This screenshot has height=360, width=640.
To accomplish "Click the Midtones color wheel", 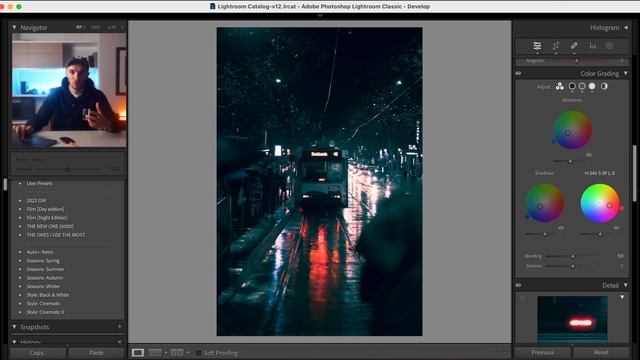I will tap(572, 130).
